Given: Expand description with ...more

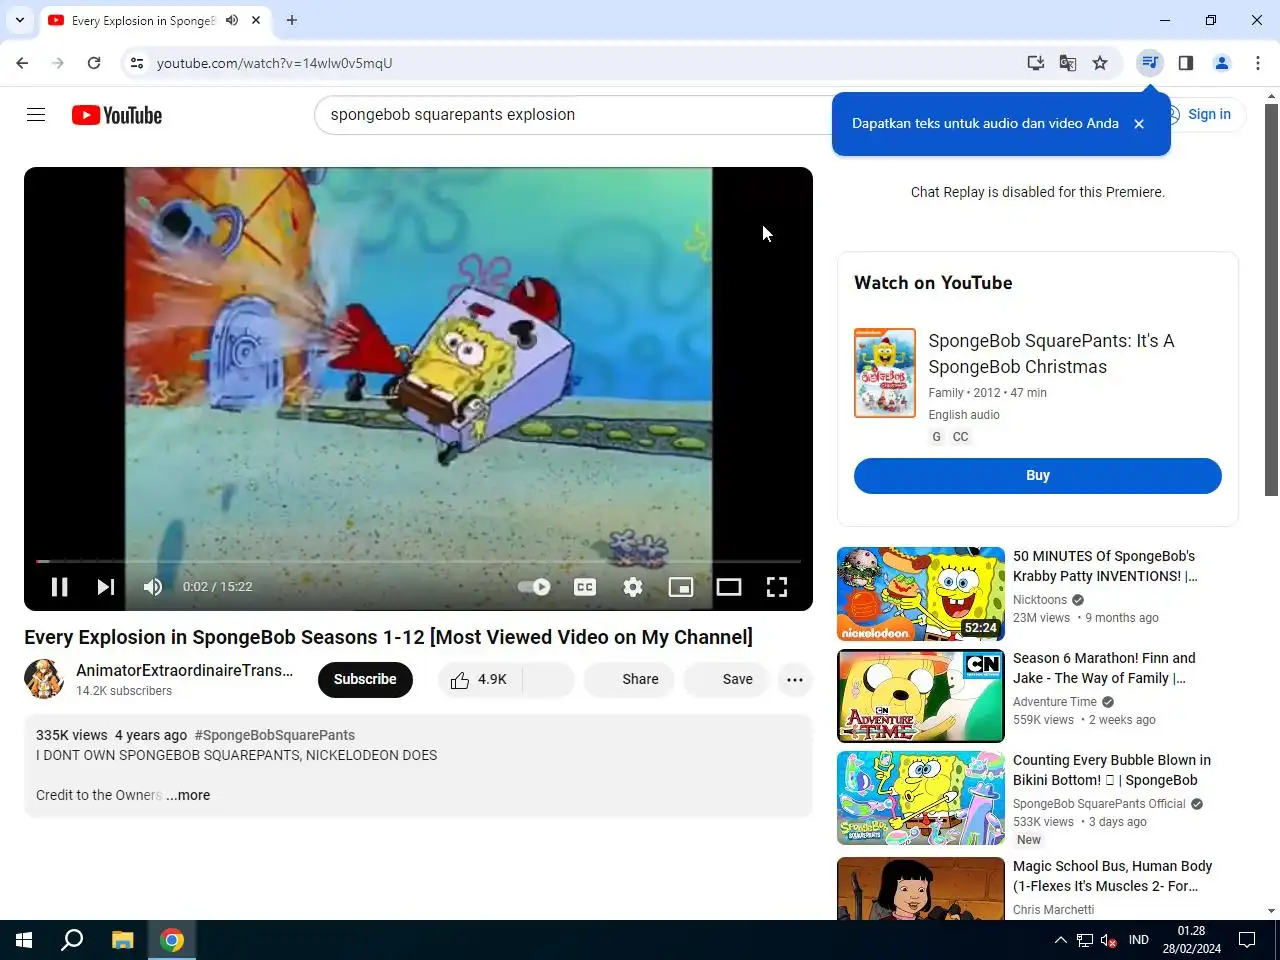Looking at the screenshot, I should click(188, 795).
